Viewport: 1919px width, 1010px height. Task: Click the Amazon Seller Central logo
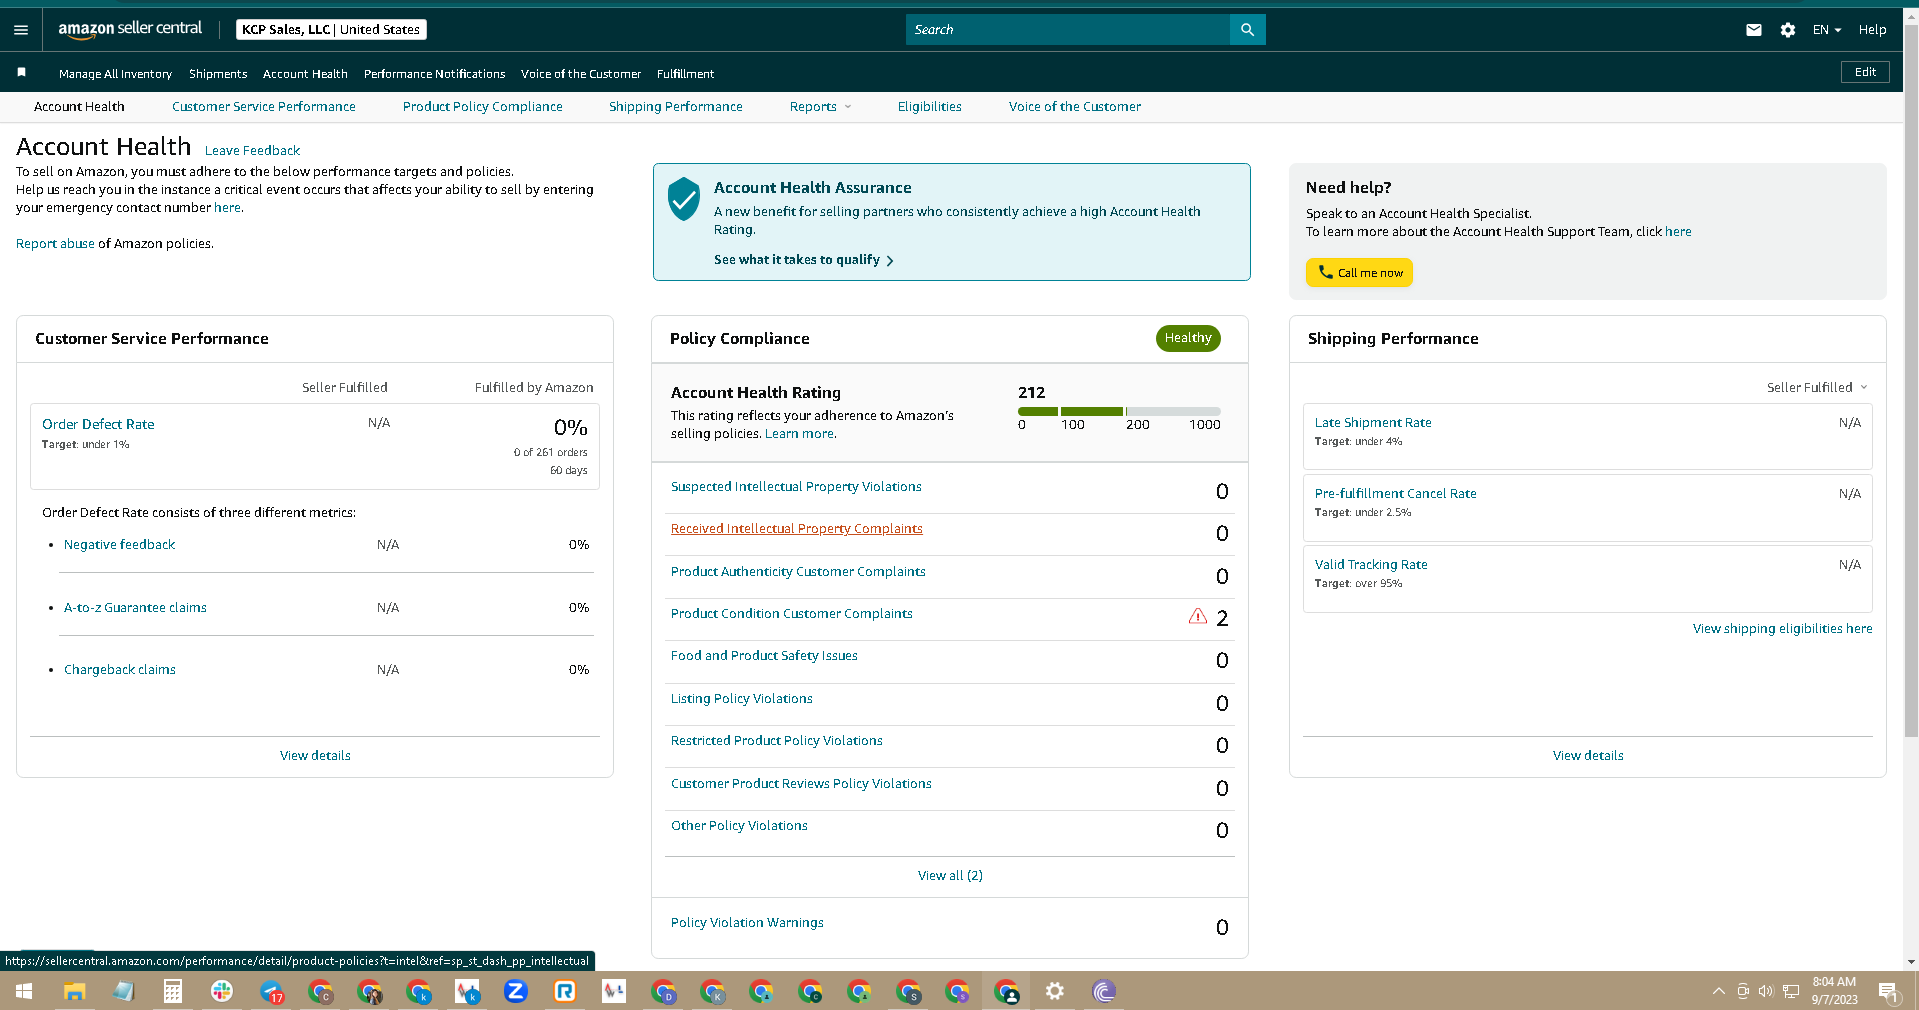(130, 29)
